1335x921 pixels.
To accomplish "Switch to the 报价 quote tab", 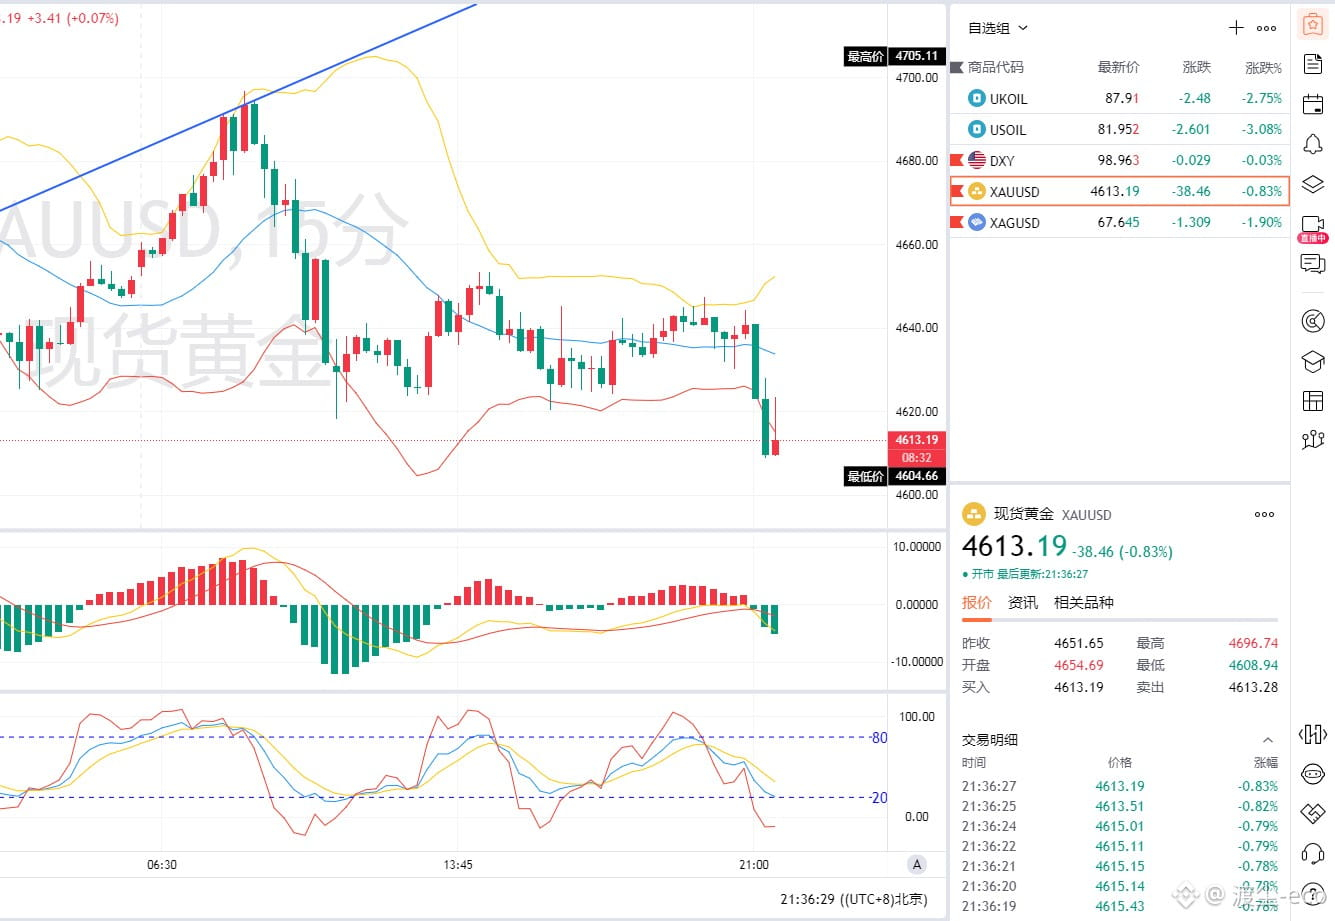I will click(977, 602).
